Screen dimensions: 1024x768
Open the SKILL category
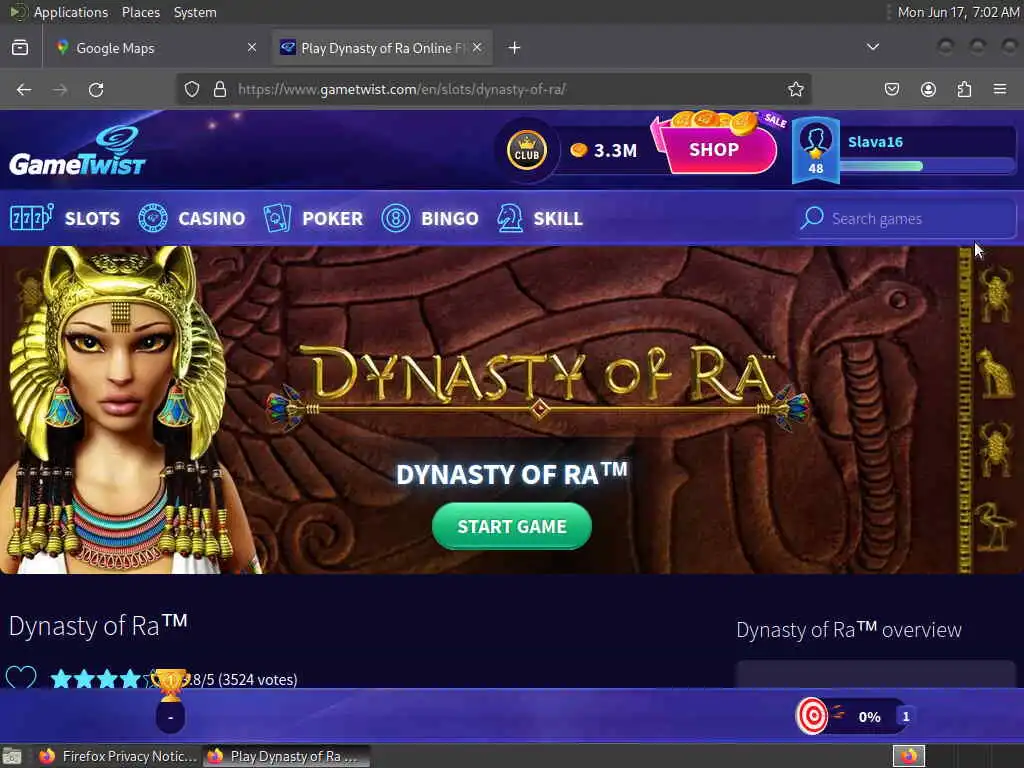point(558,218)
